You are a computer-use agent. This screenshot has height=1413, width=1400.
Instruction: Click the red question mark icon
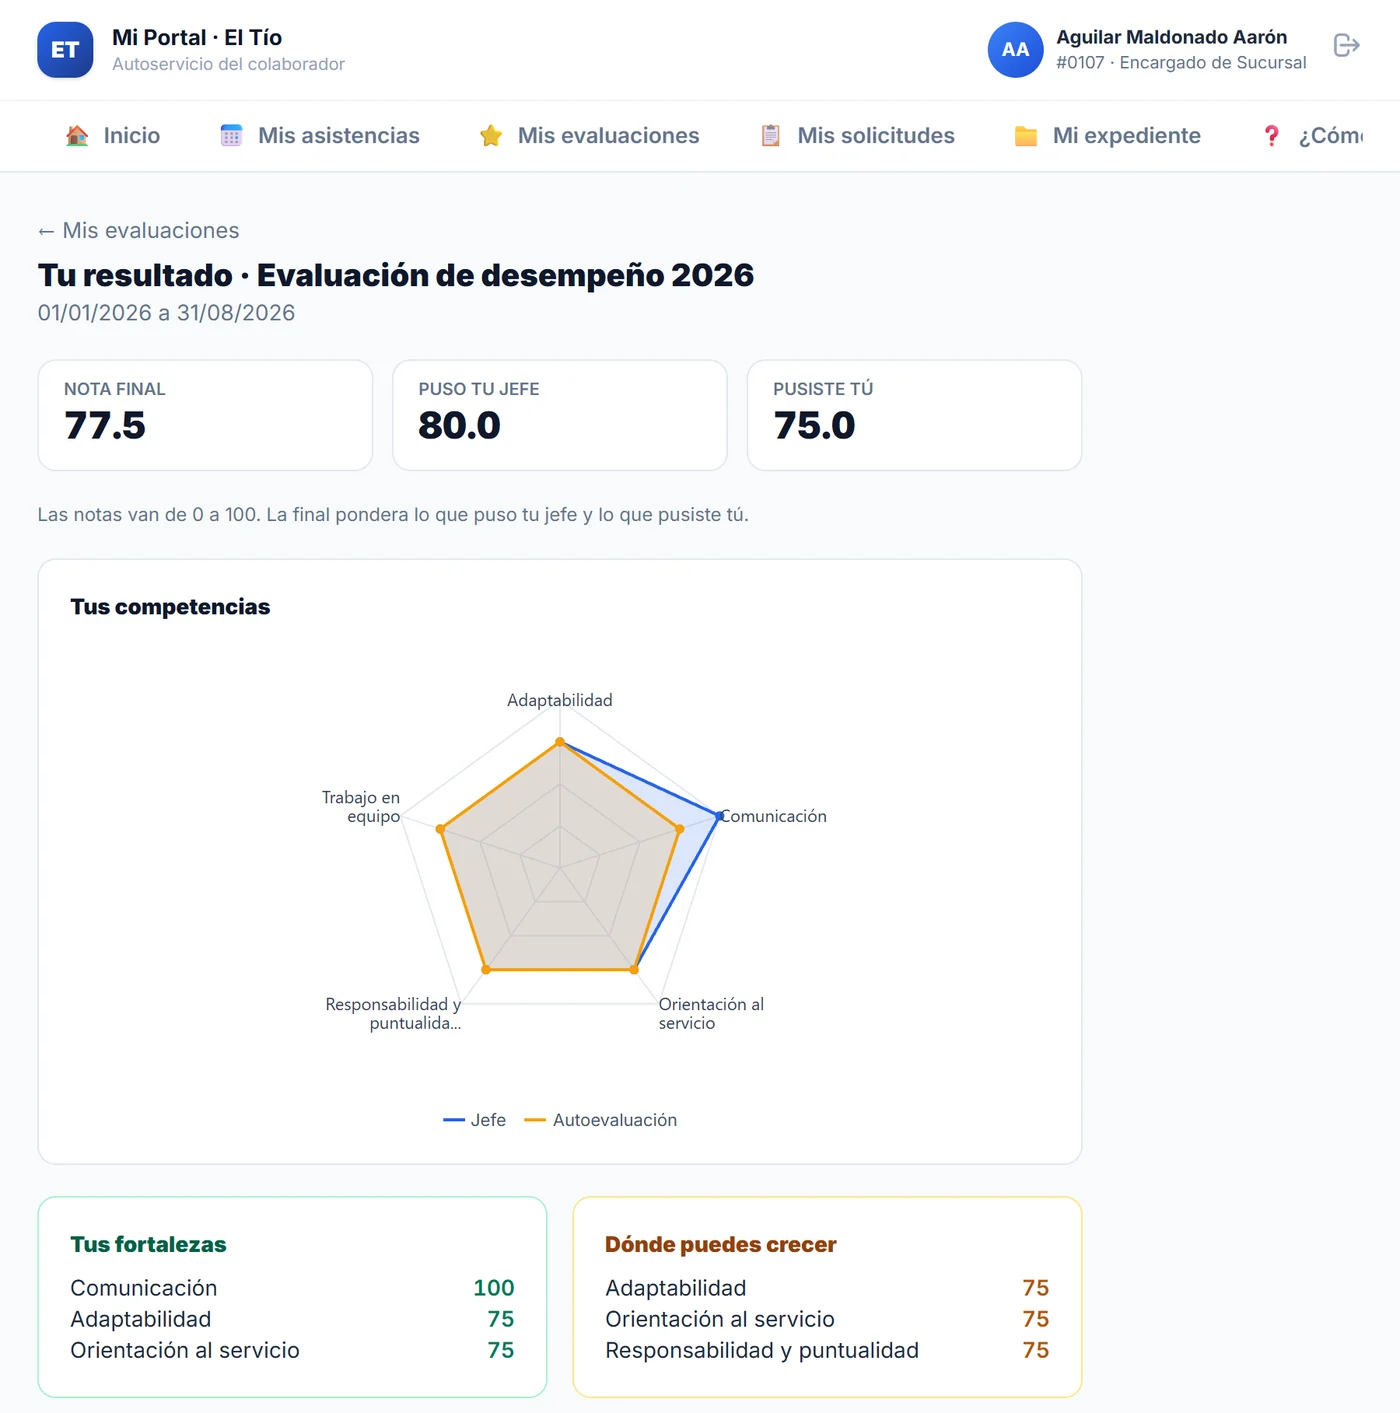point(1271,136)
